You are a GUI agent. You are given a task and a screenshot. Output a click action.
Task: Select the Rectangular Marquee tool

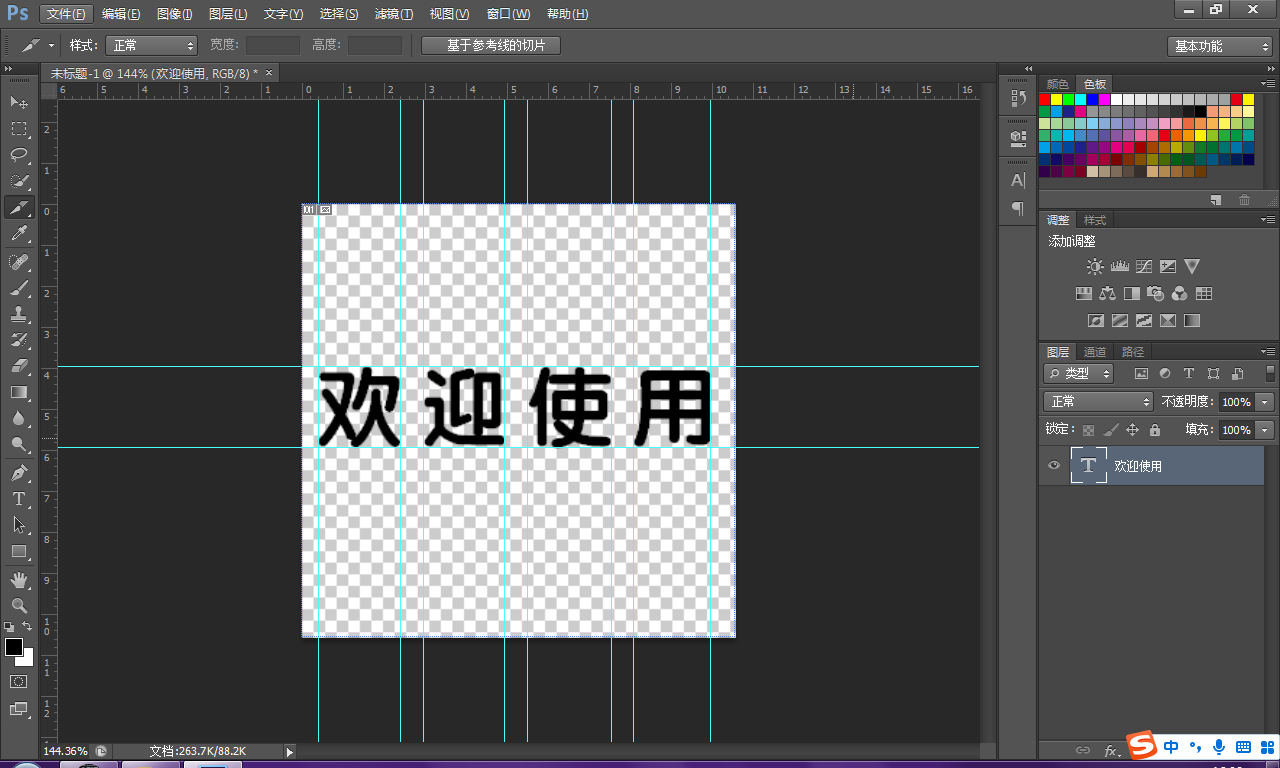point(19,129)
